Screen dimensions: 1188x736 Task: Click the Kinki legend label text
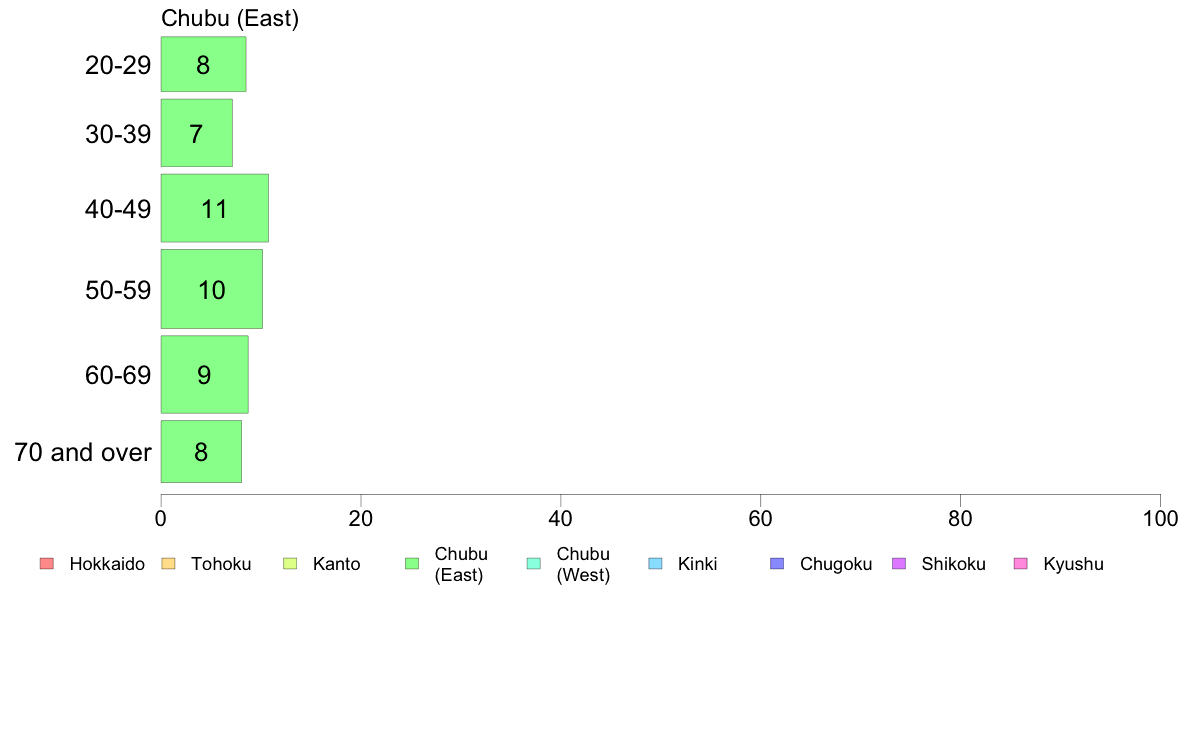pyautogui.click(x=697, y=564)
